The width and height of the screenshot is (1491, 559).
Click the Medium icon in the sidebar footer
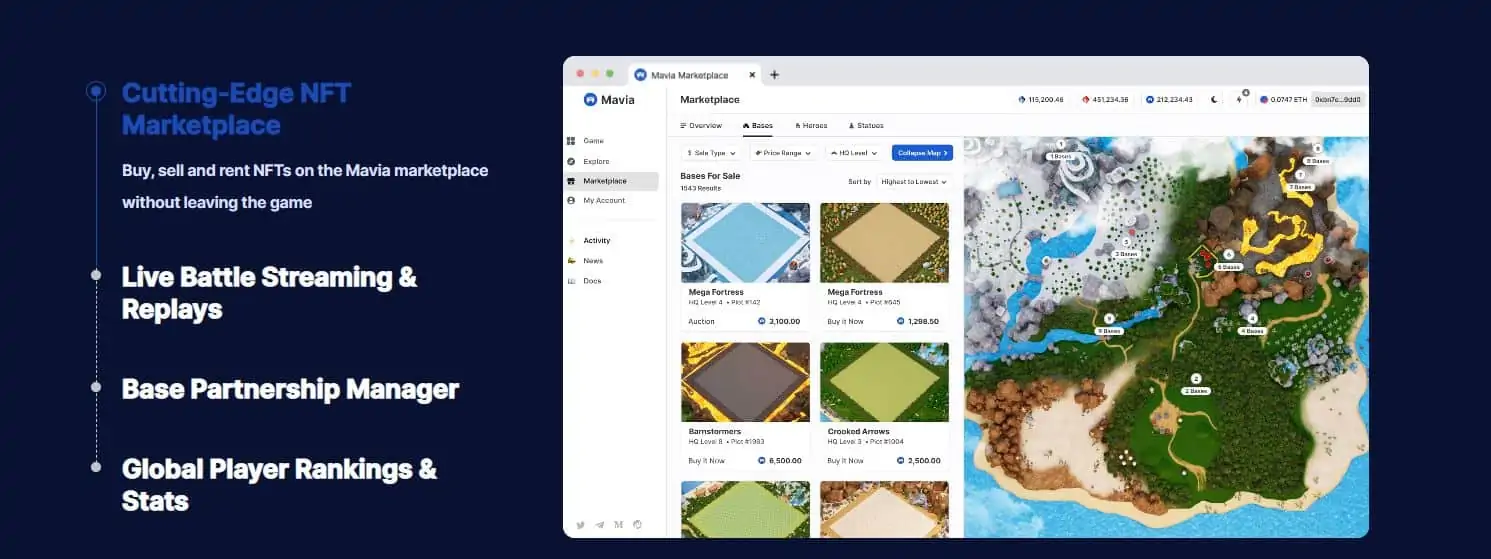pyautogui.click(x=618, y=524)
